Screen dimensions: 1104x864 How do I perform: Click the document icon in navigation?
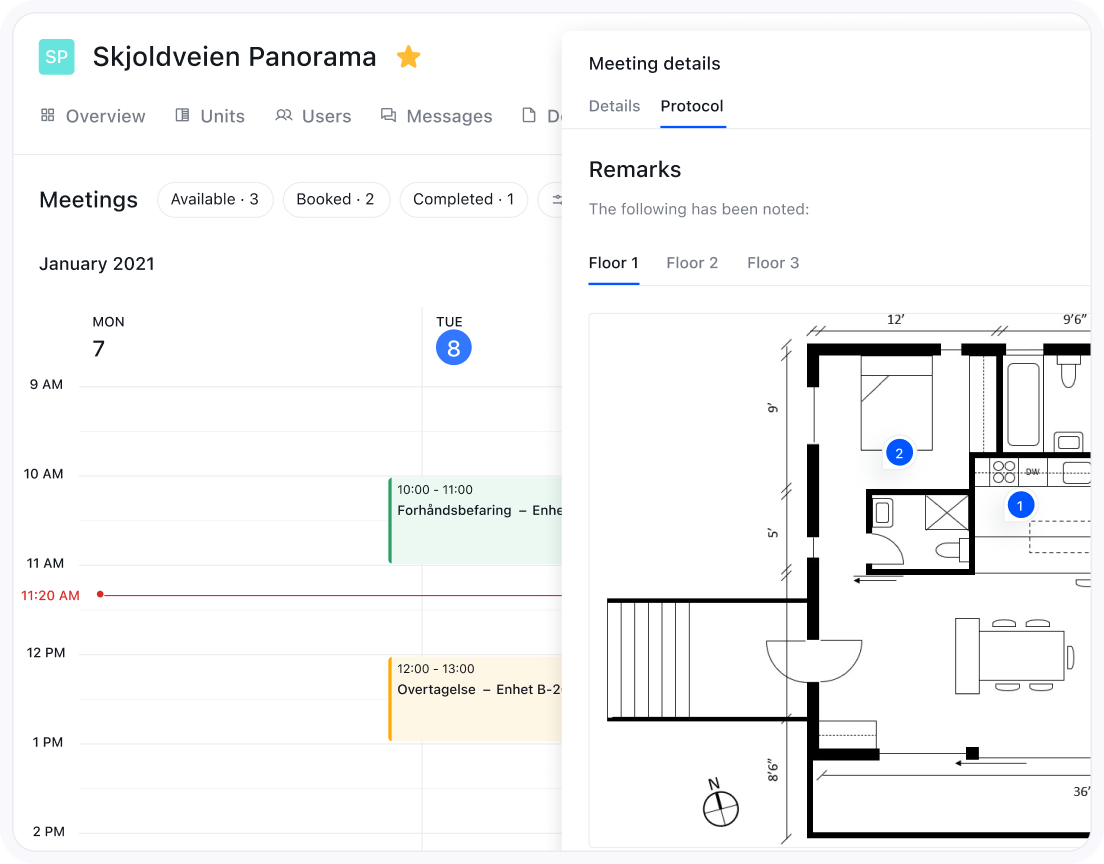coord(530,116)
